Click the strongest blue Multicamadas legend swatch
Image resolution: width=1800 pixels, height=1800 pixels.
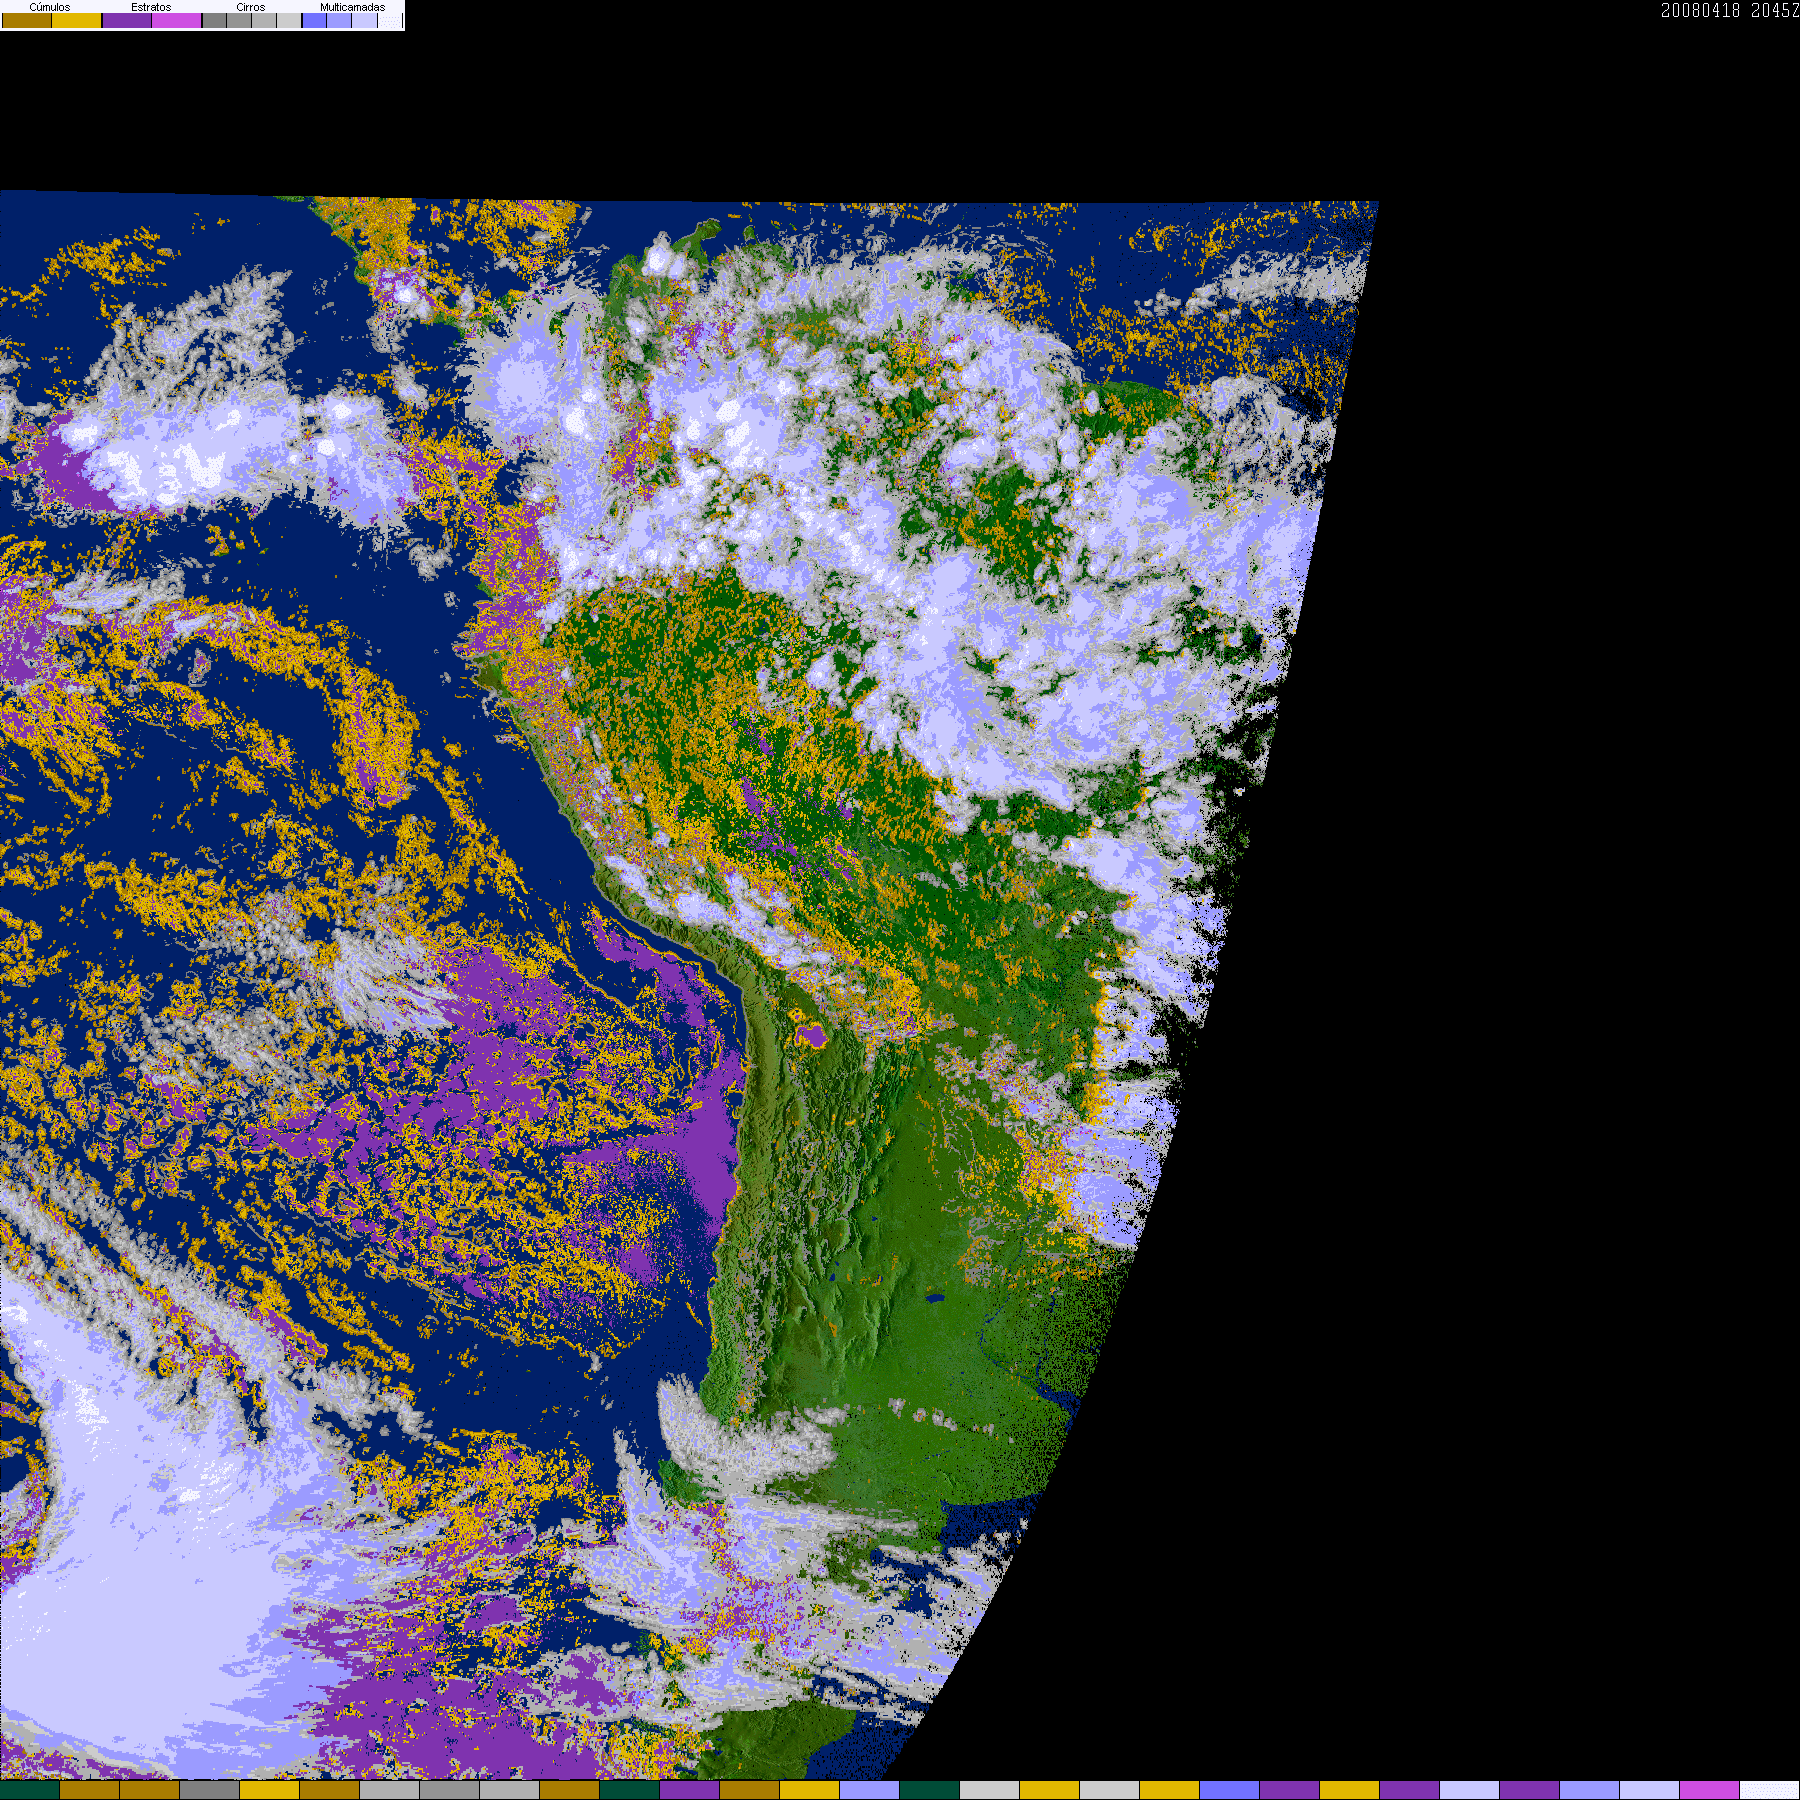pos(314,20)
